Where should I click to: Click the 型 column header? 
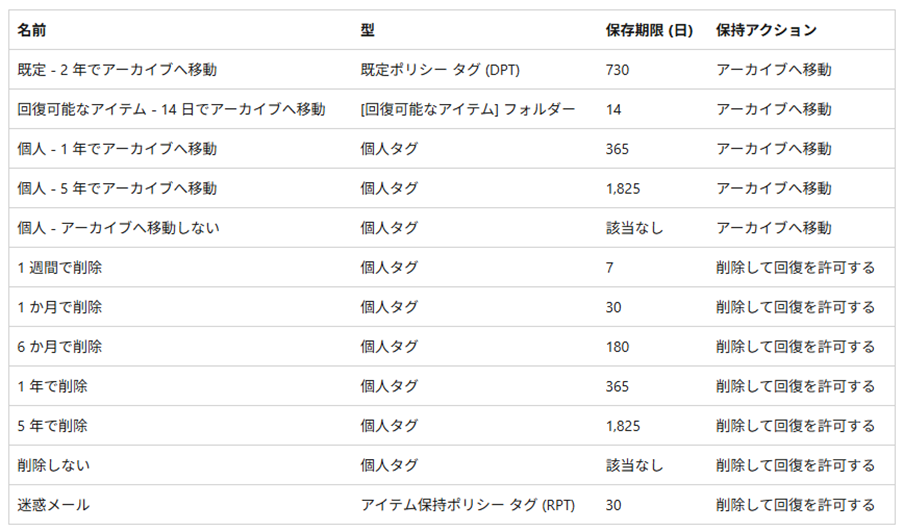point(367,30)
